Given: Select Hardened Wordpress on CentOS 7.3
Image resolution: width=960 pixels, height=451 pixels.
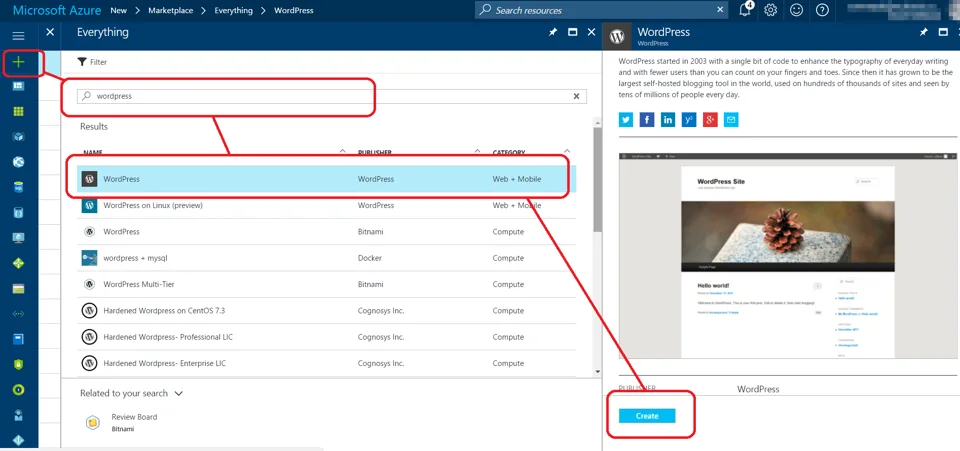Looking at the screenshot, I should click(x=326, y=311).
